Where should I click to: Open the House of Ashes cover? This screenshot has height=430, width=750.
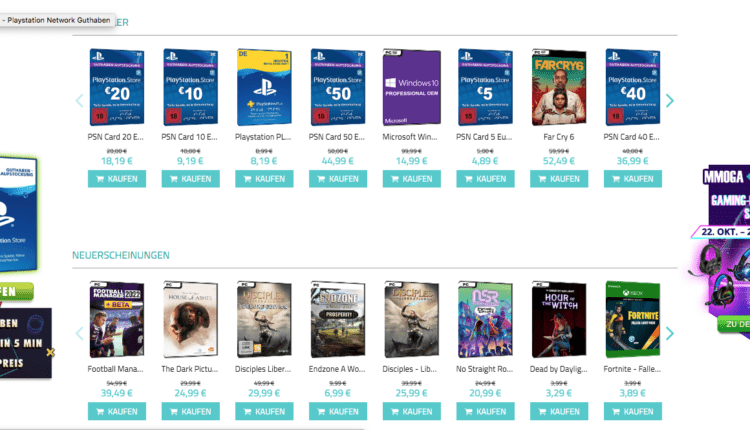pos(190,320)
